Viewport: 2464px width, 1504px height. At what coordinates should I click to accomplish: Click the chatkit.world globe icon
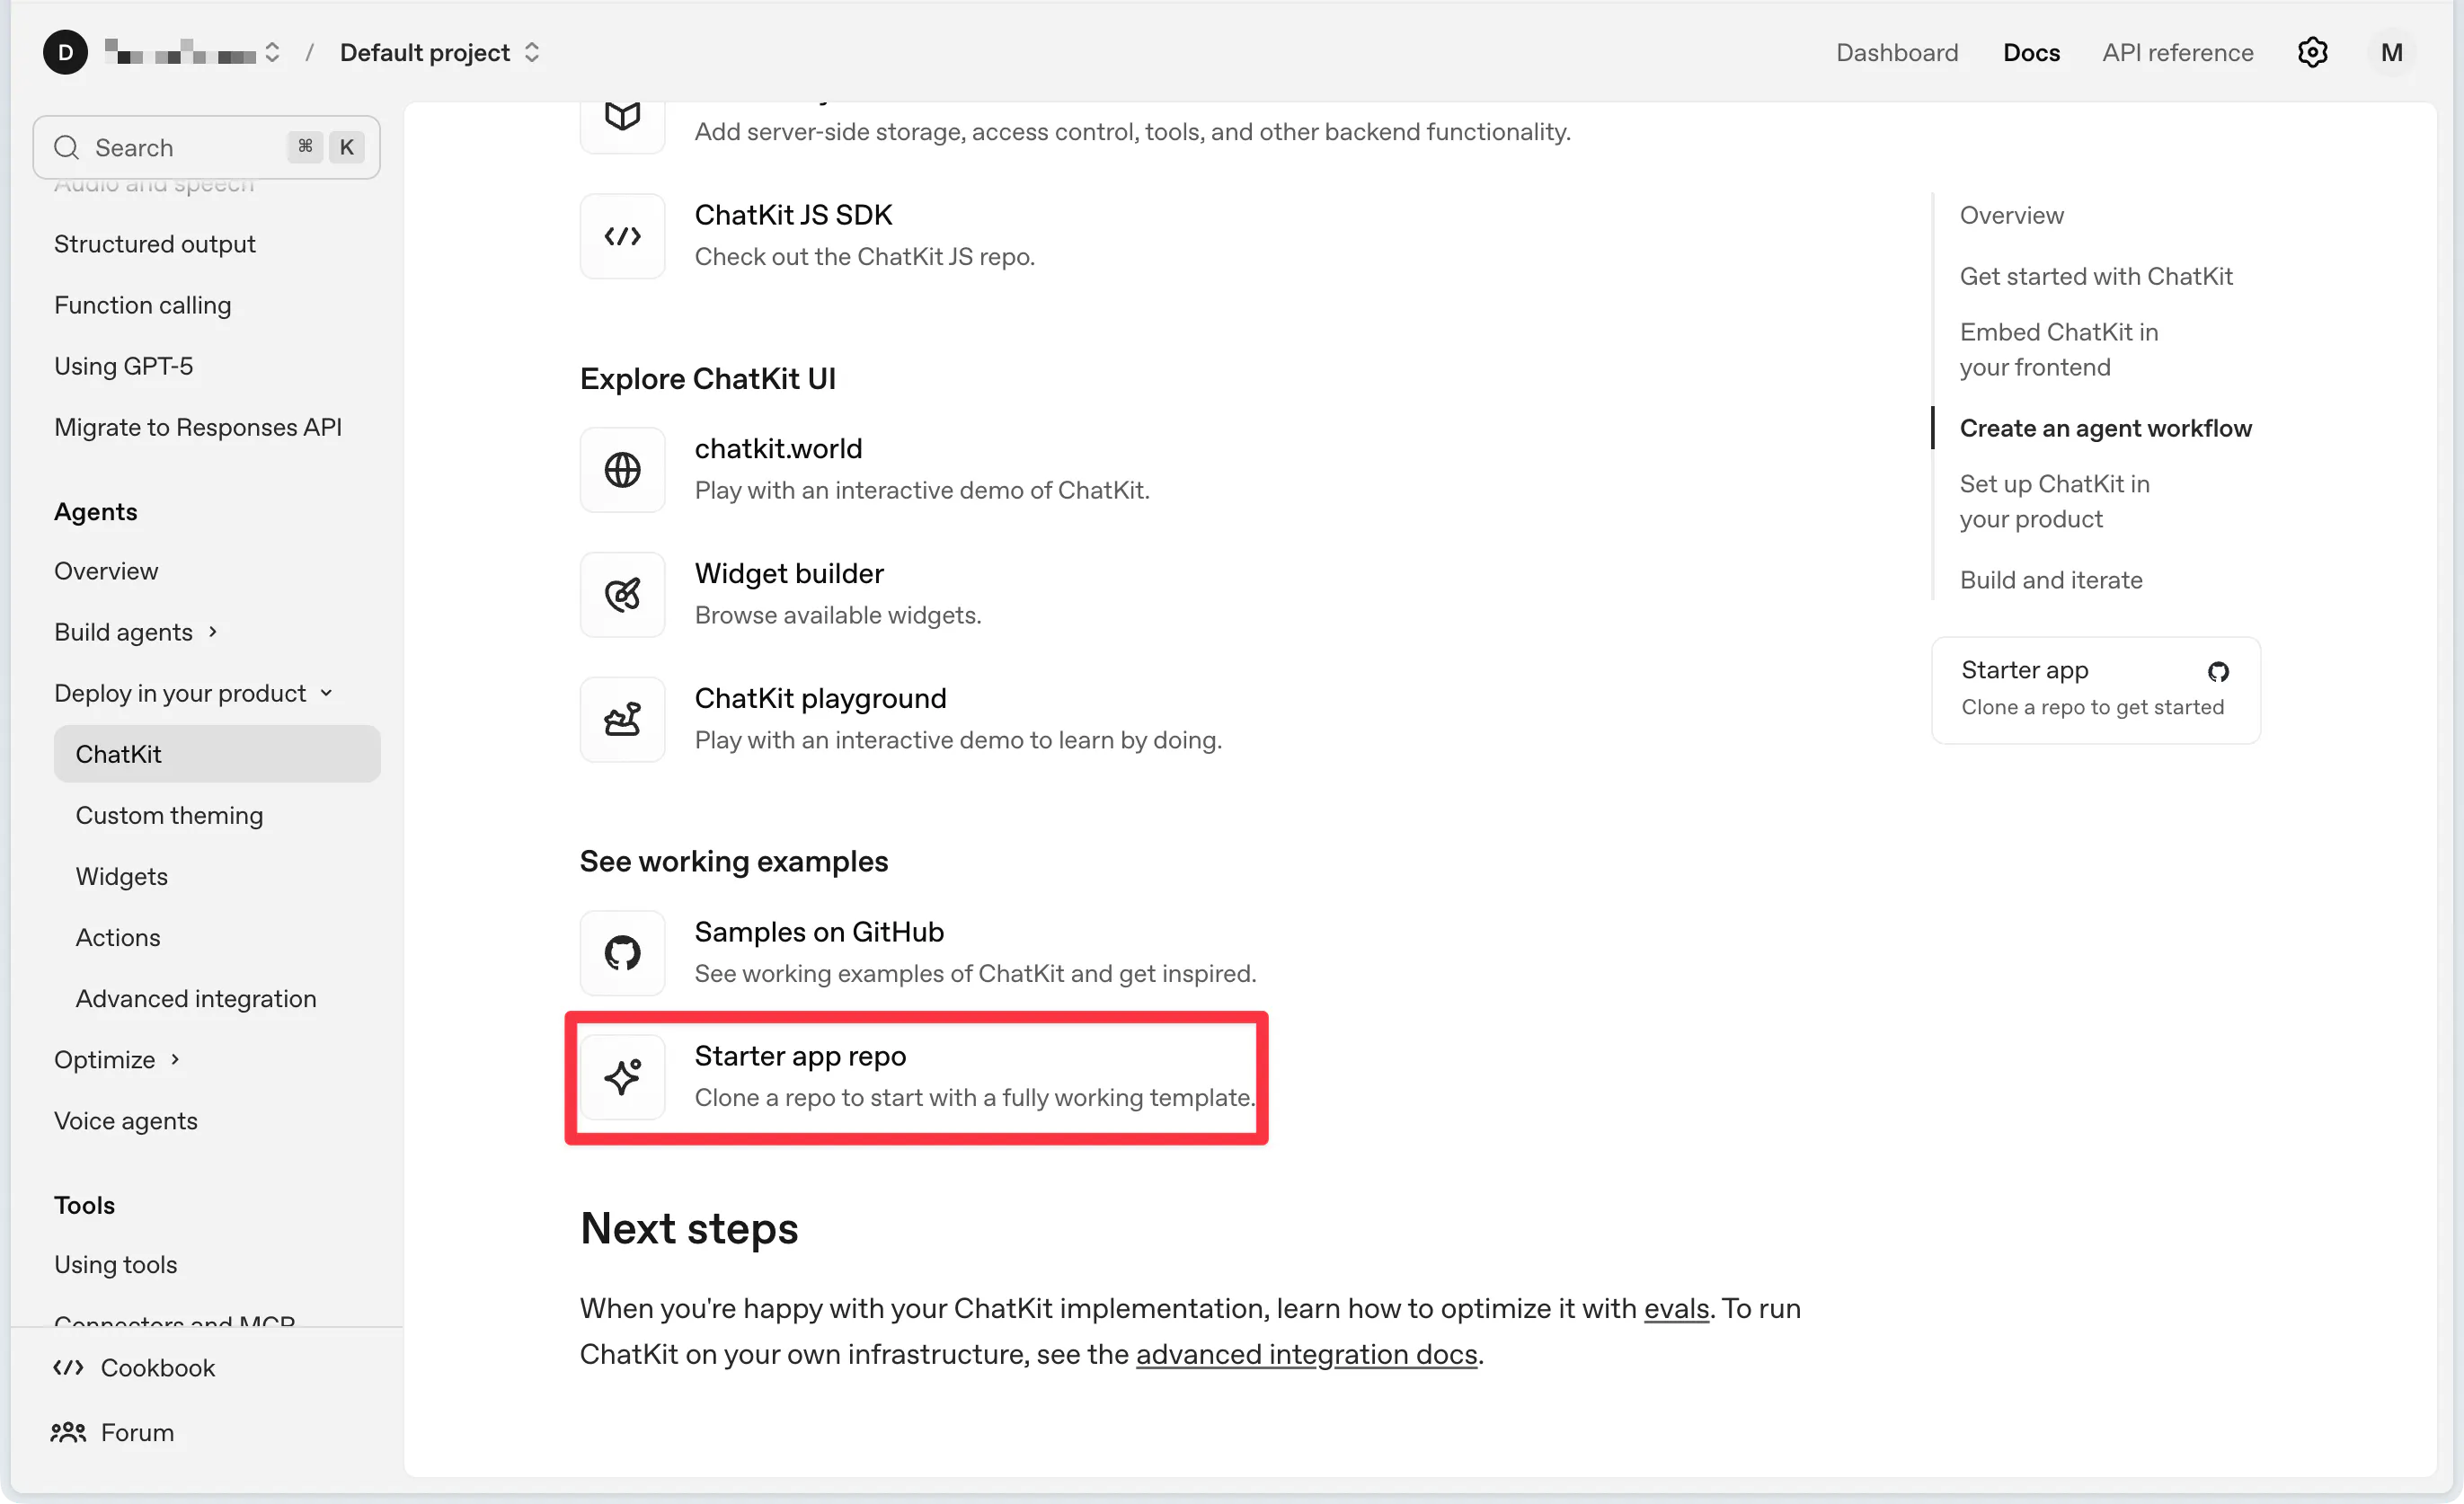[622, 469]
